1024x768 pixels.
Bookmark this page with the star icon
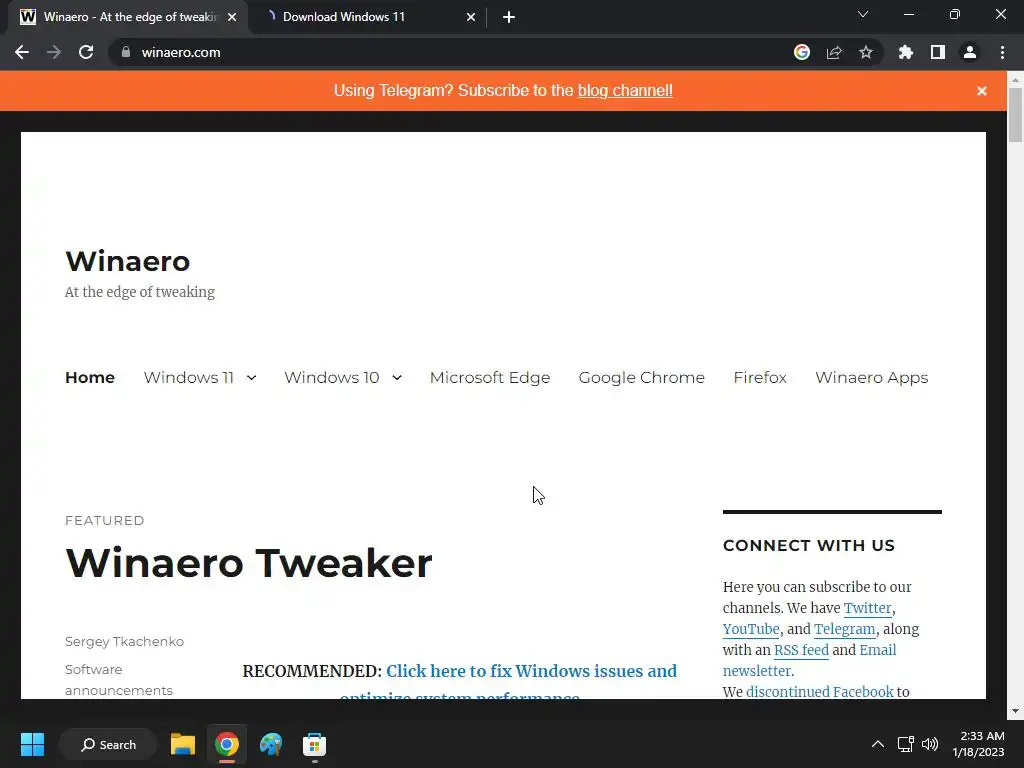pos(866,52)
